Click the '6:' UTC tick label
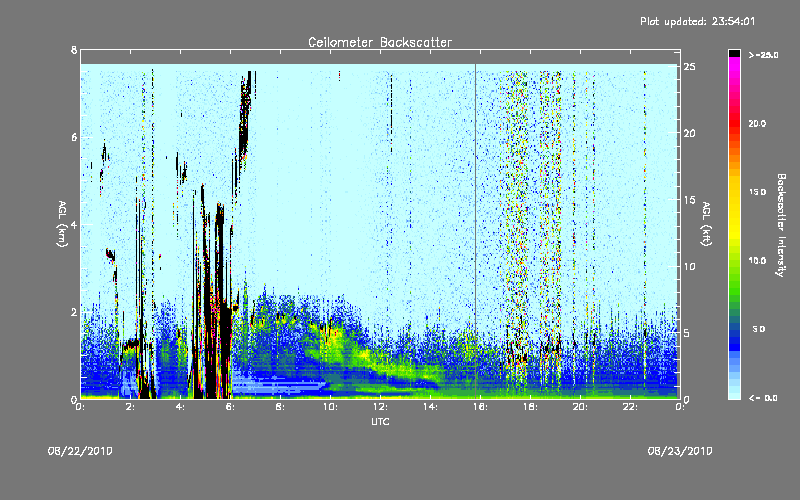 [x=231, y=407]
